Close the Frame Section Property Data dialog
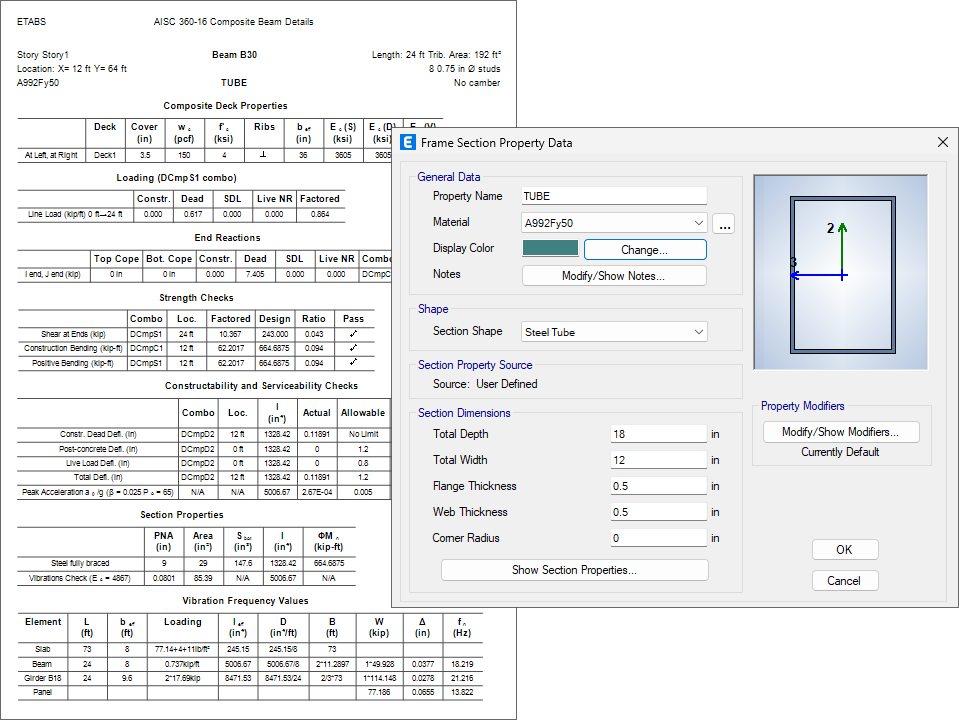Image resolution: width=959 pixels, height=720 pixels. 942,143
